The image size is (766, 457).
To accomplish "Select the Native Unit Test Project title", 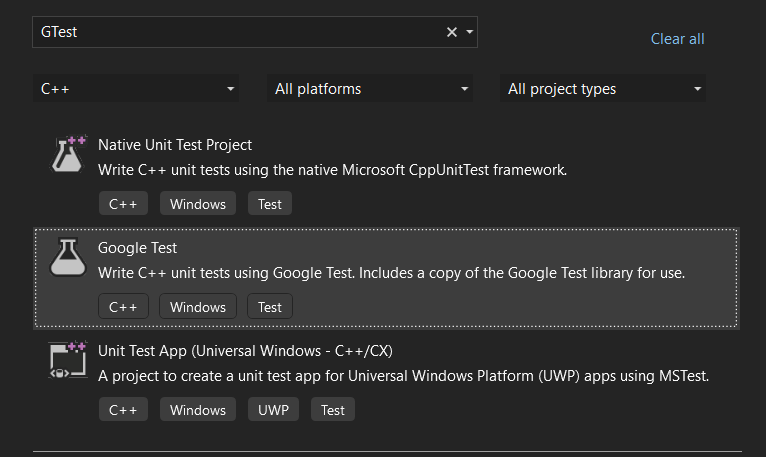I will tap(175, 145).
